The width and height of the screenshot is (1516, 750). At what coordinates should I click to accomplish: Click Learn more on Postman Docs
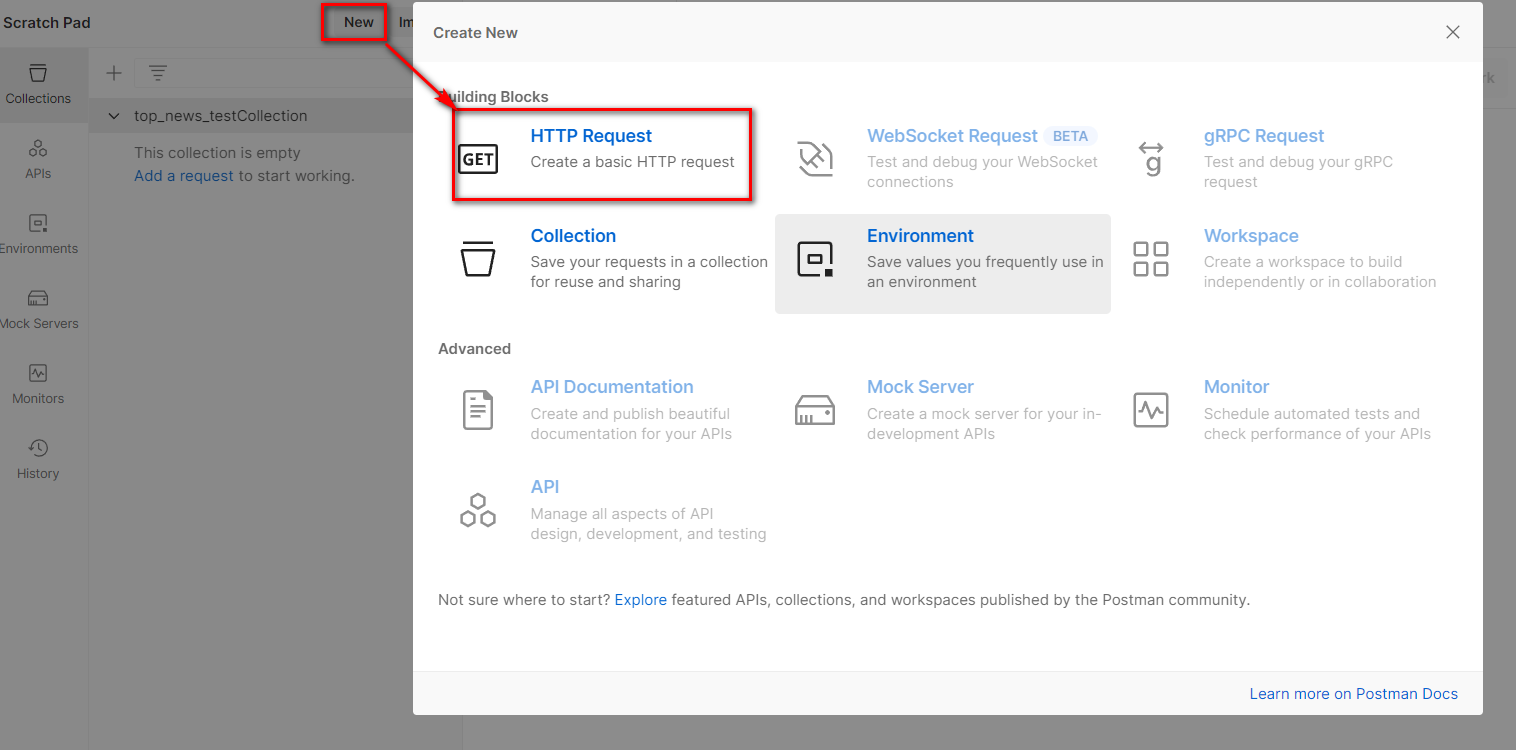click(1353, 694)
